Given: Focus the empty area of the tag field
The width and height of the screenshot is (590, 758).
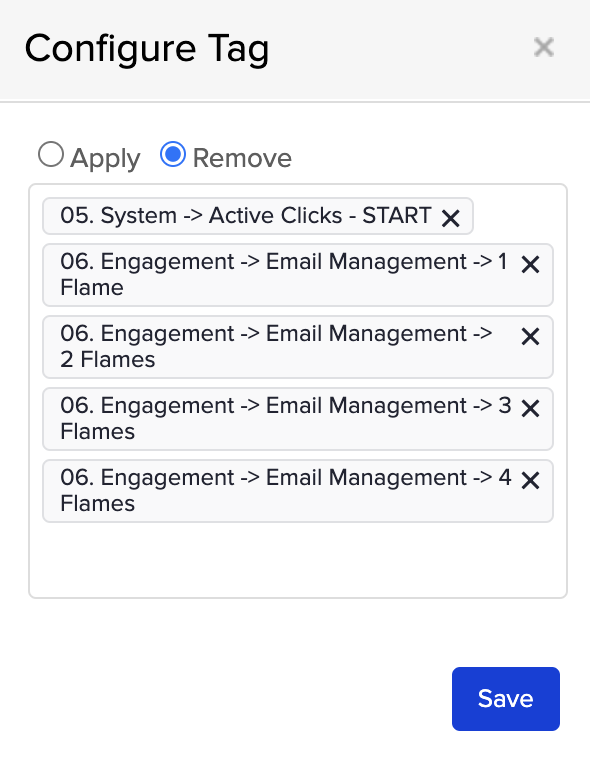Looking at the screenshot, I should pyautogui.click(x=298, y=560).
